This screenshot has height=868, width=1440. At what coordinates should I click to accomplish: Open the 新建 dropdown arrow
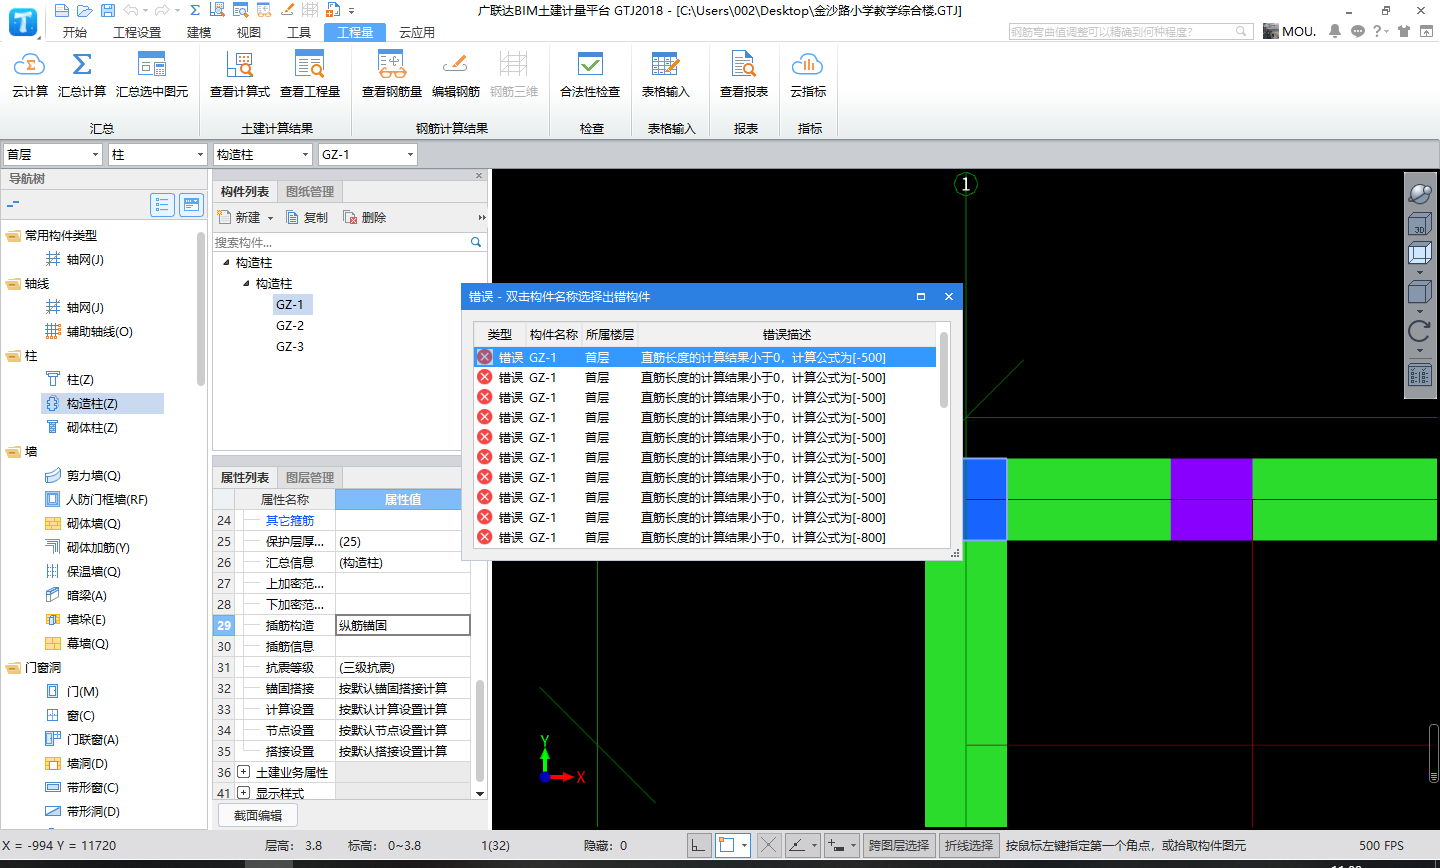point(270,218)
